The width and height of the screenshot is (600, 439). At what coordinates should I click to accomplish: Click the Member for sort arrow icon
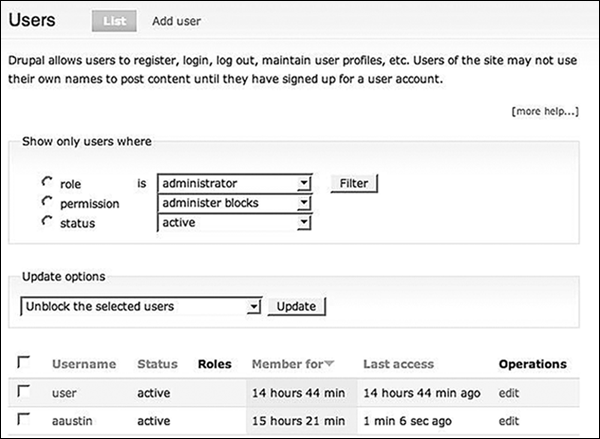click(330, 365)
